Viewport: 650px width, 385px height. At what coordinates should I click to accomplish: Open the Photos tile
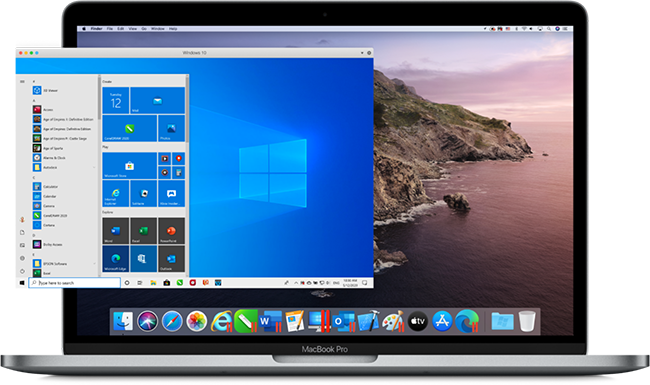(172, 128)
